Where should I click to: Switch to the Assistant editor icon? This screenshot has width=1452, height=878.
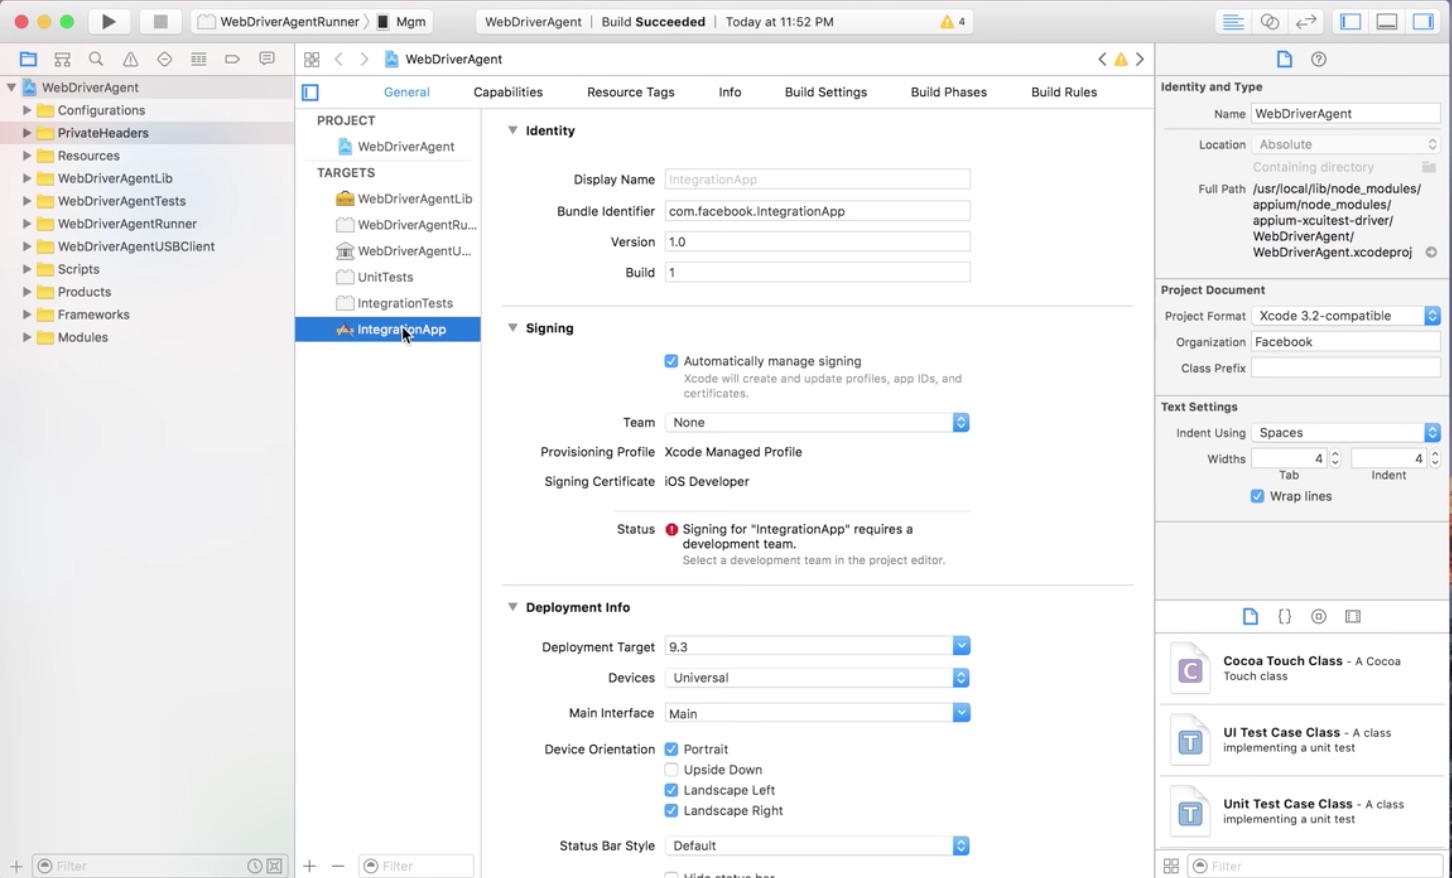click(1269, 21)
